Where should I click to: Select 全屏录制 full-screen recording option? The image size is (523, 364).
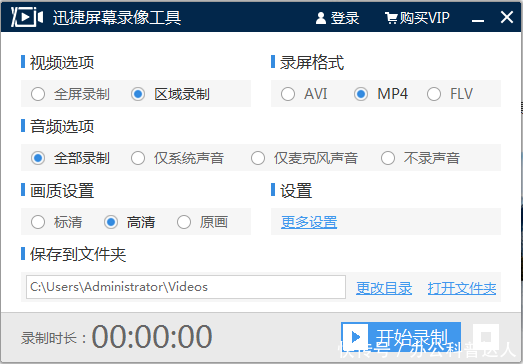pos(70,94)
